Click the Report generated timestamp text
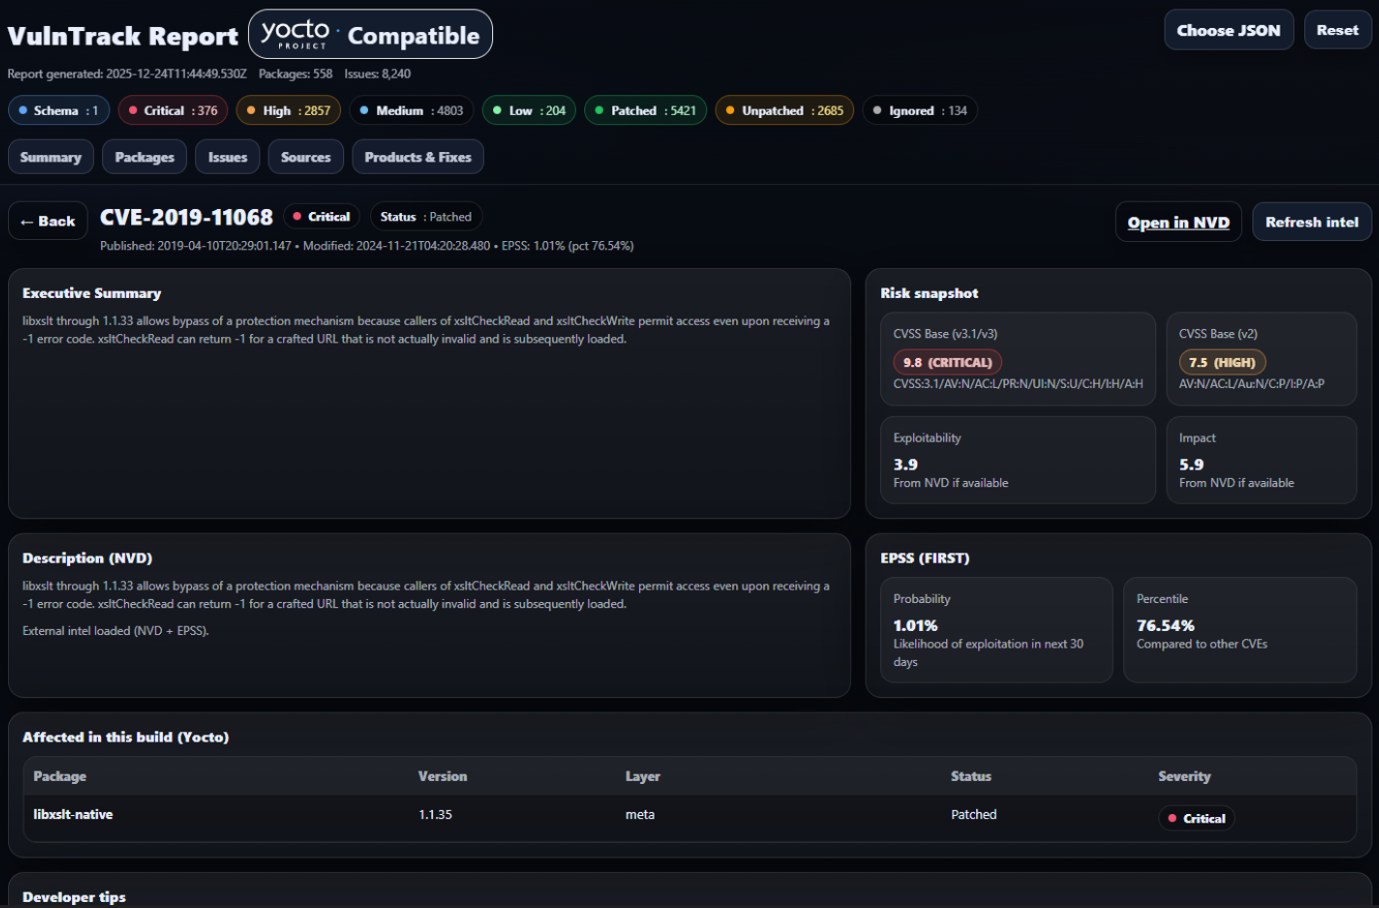This screenshot has height=908, width=1379. pyautogui.click(x=127, y=74)
